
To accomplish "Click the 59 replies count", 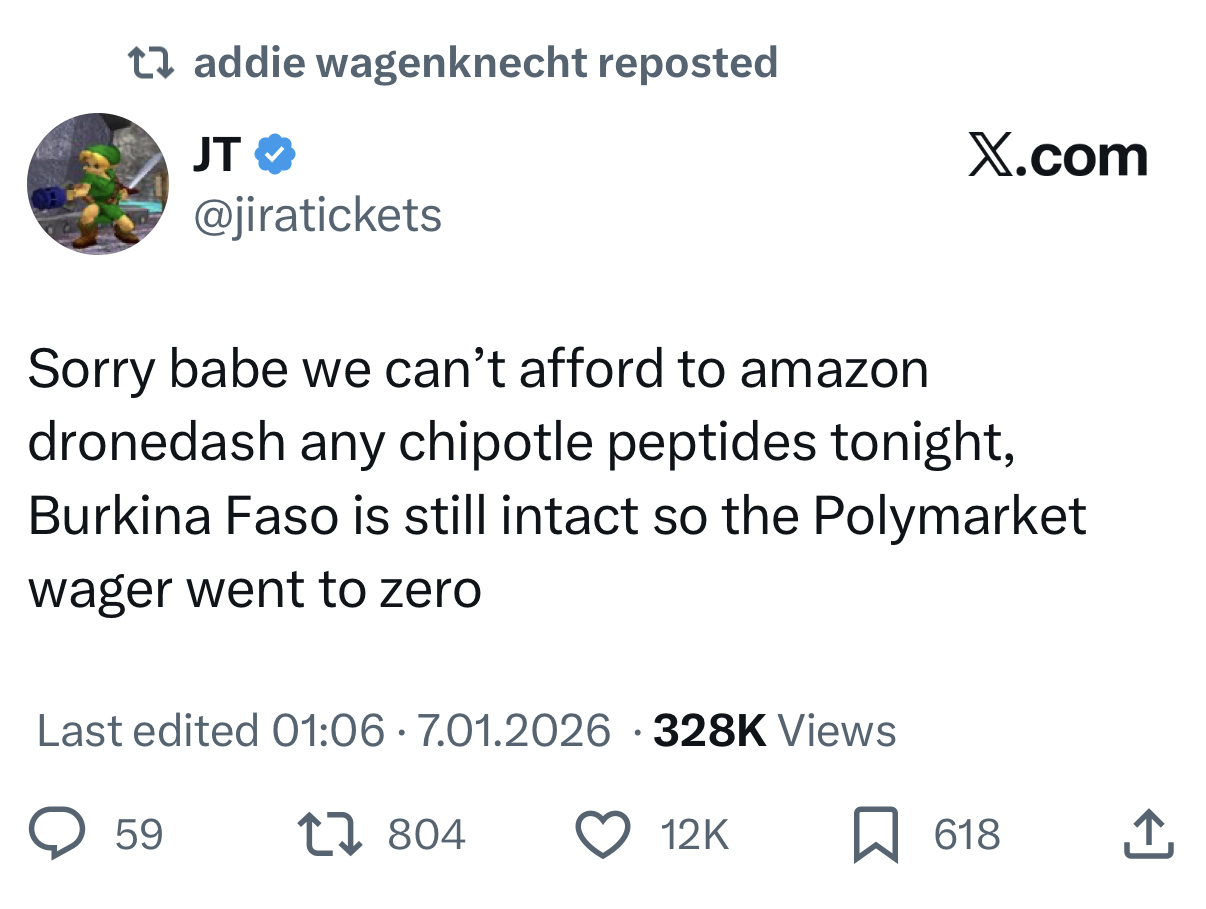I will tap(139, 834).
